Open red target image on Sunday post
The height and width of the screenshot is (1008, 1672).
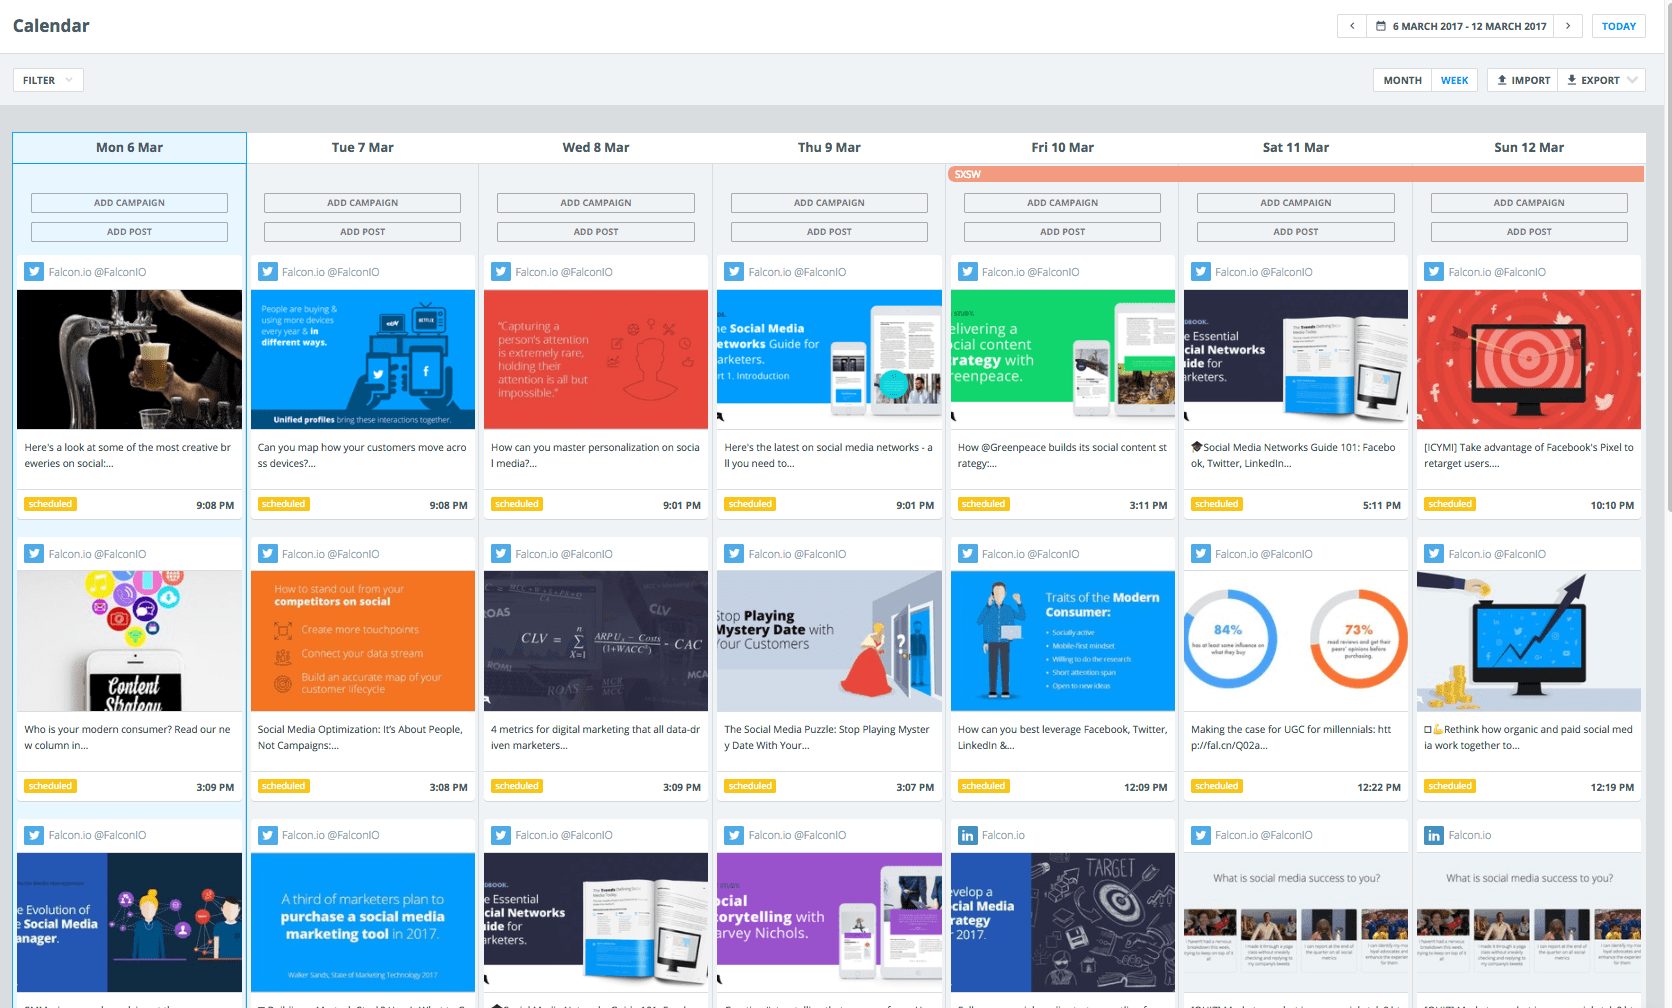[1529, 359]
